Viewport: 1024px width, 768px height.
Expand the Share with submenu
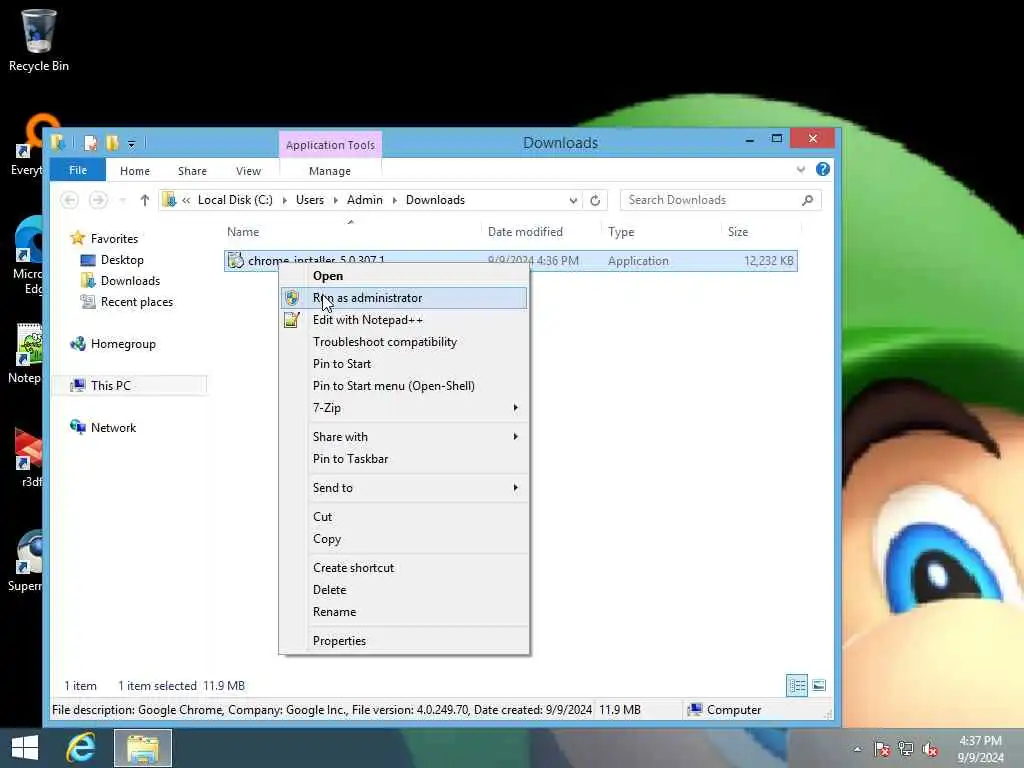click(x=404, y=437)
